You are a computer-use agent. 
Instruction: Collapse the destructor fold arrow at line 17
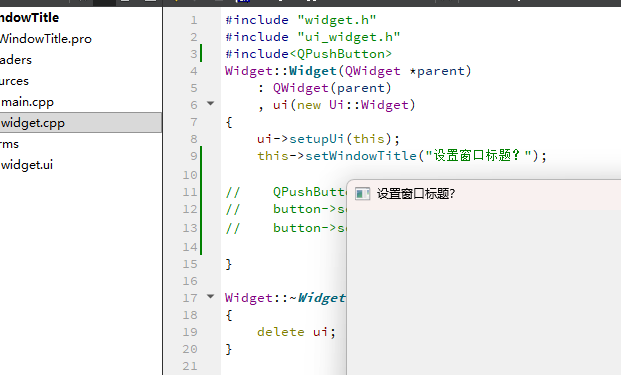click(211, 296)
